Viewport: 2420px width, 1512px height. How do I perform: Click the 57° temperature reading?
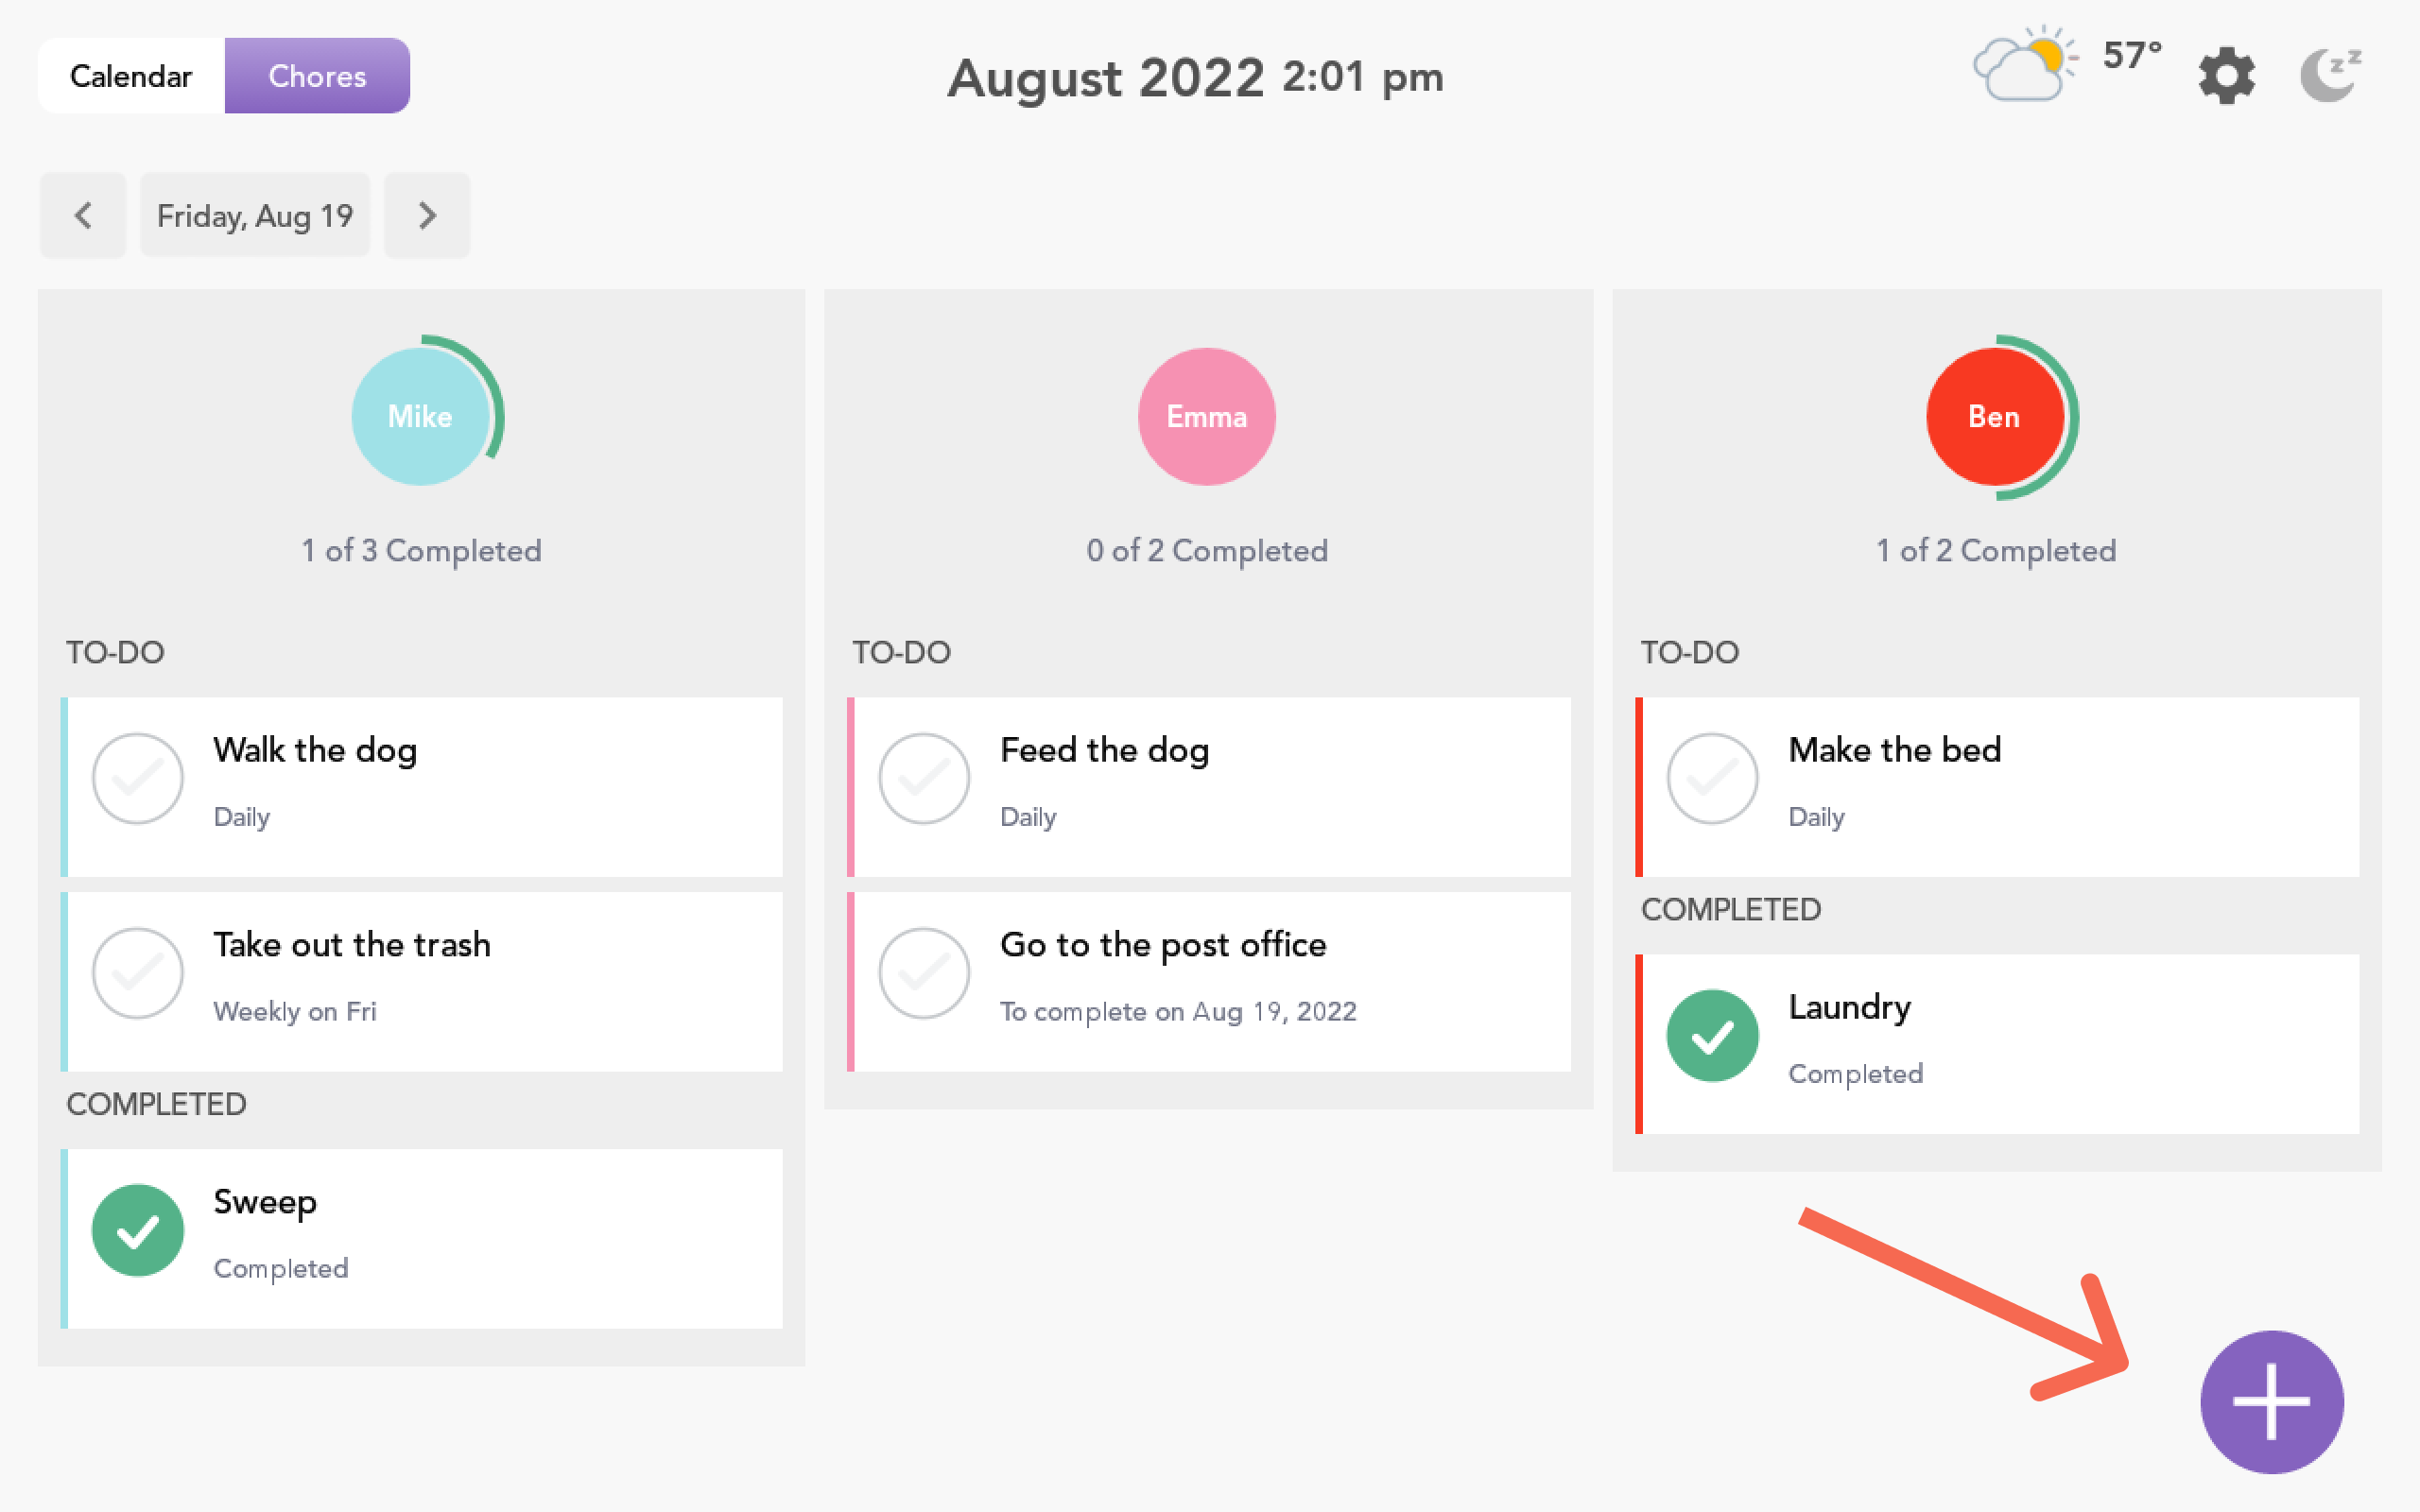pos(2132,55)
